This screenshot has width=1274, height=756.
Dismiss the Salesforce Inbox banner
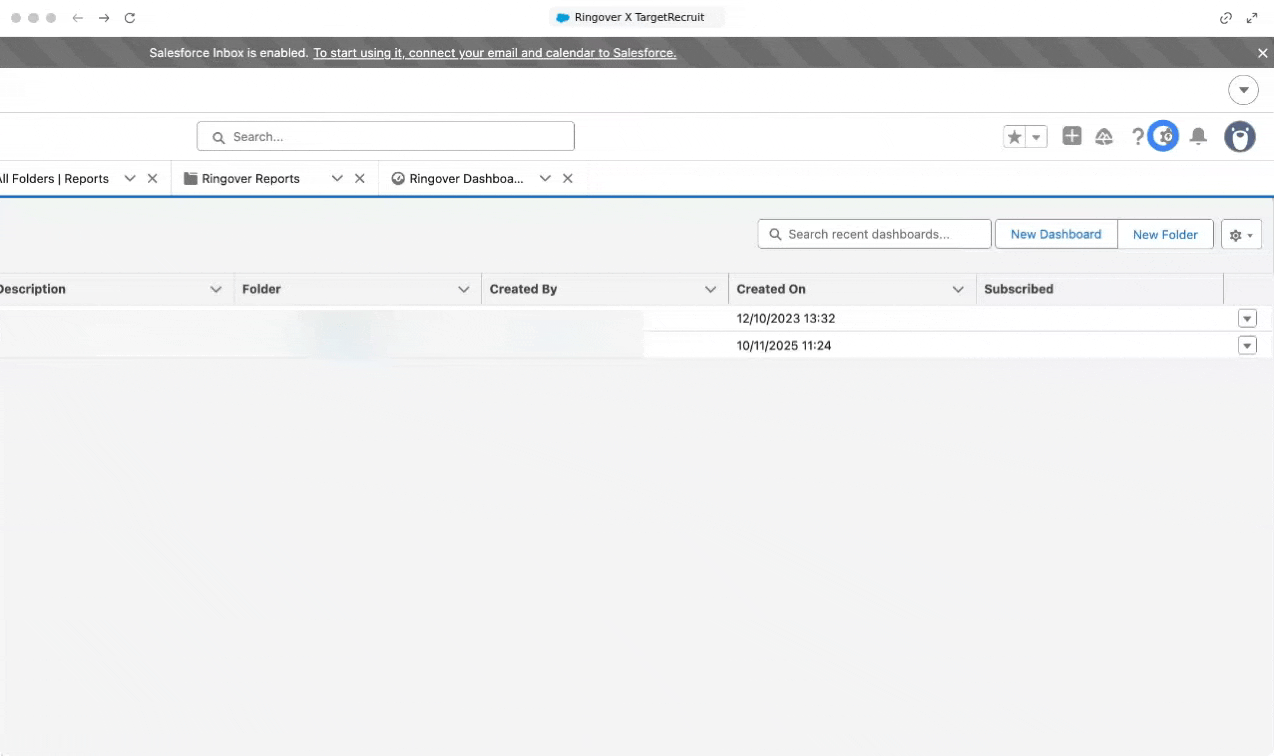click(1262, 53)
